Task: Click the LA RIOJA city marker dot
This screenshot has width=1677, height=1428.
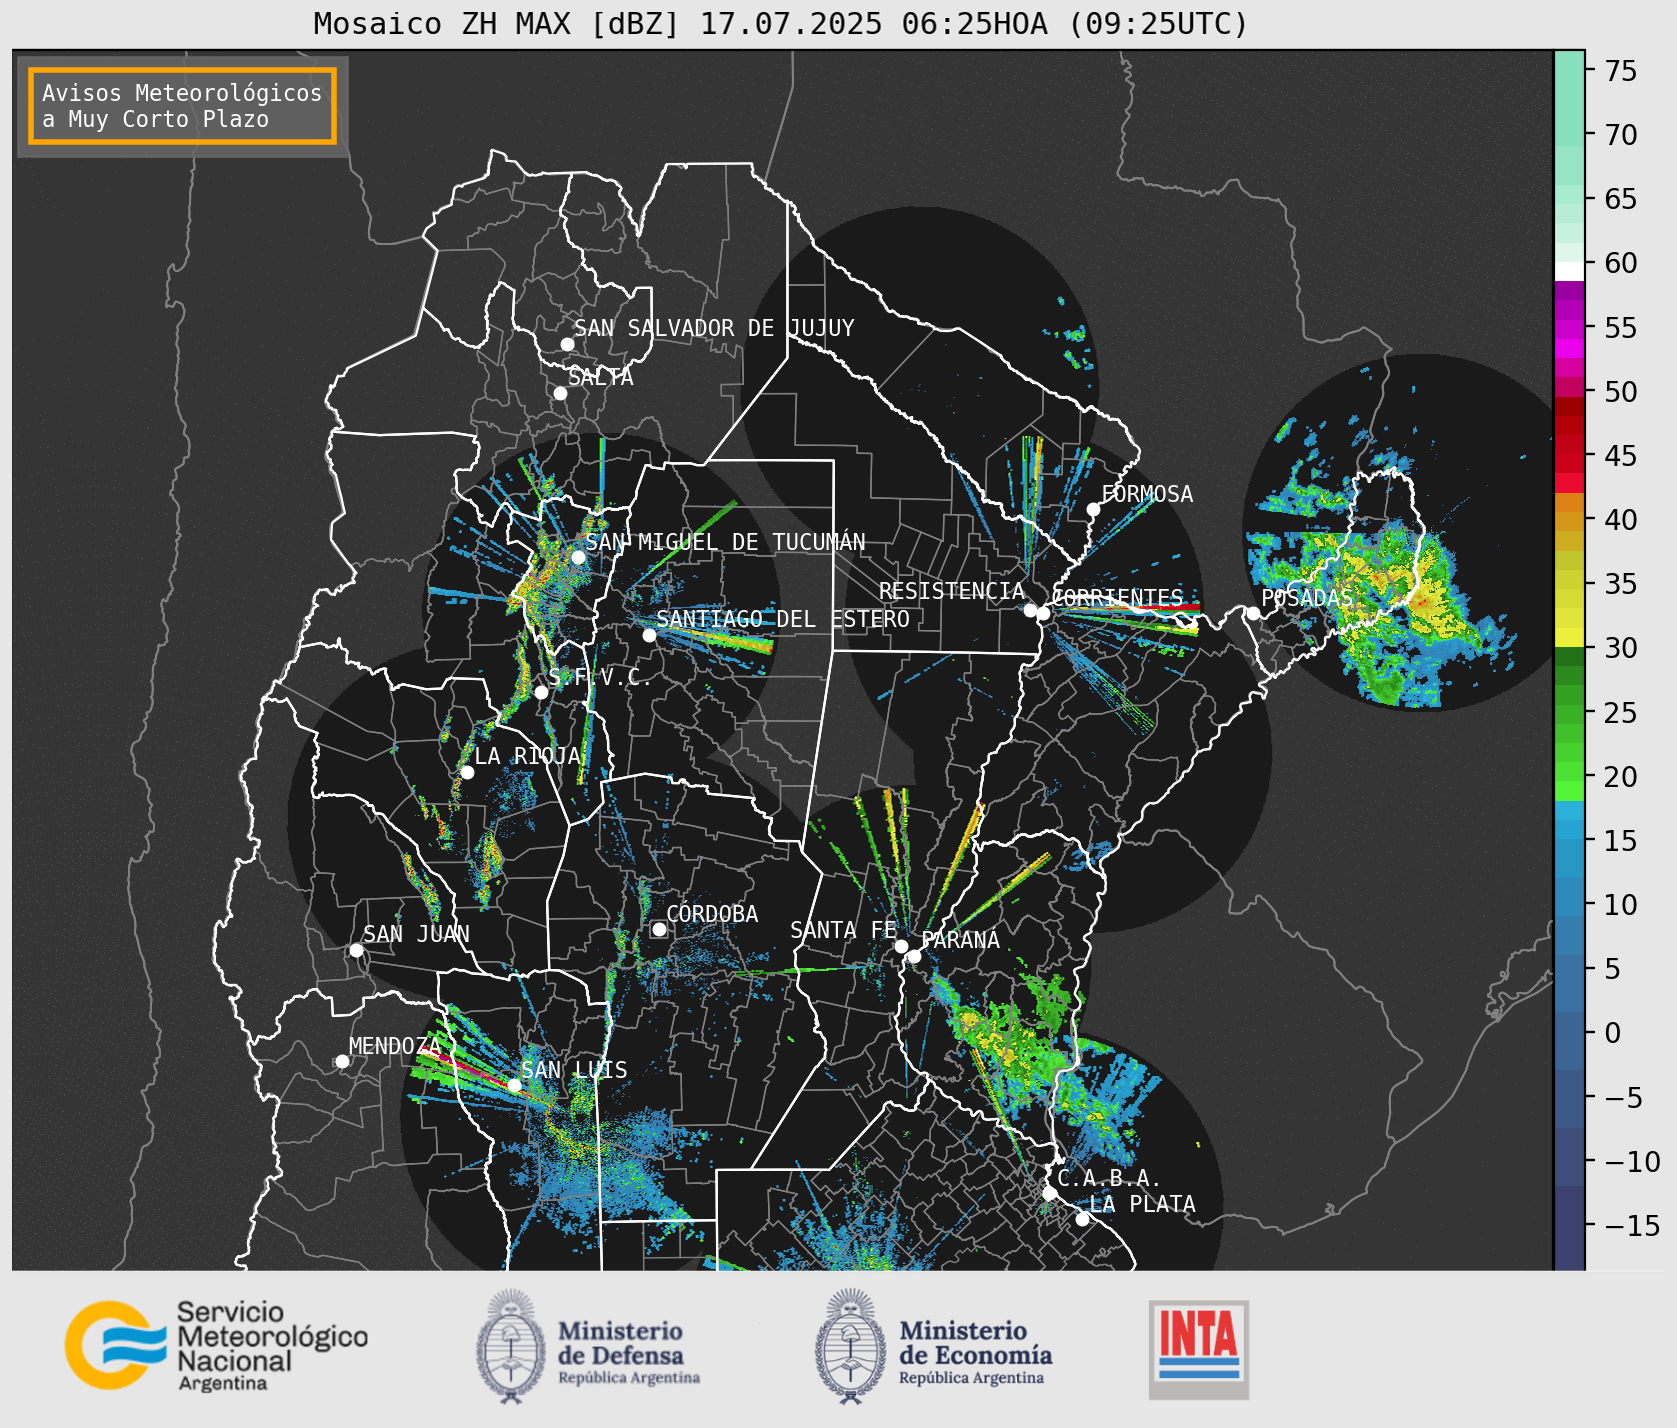Action: point(467,772)
